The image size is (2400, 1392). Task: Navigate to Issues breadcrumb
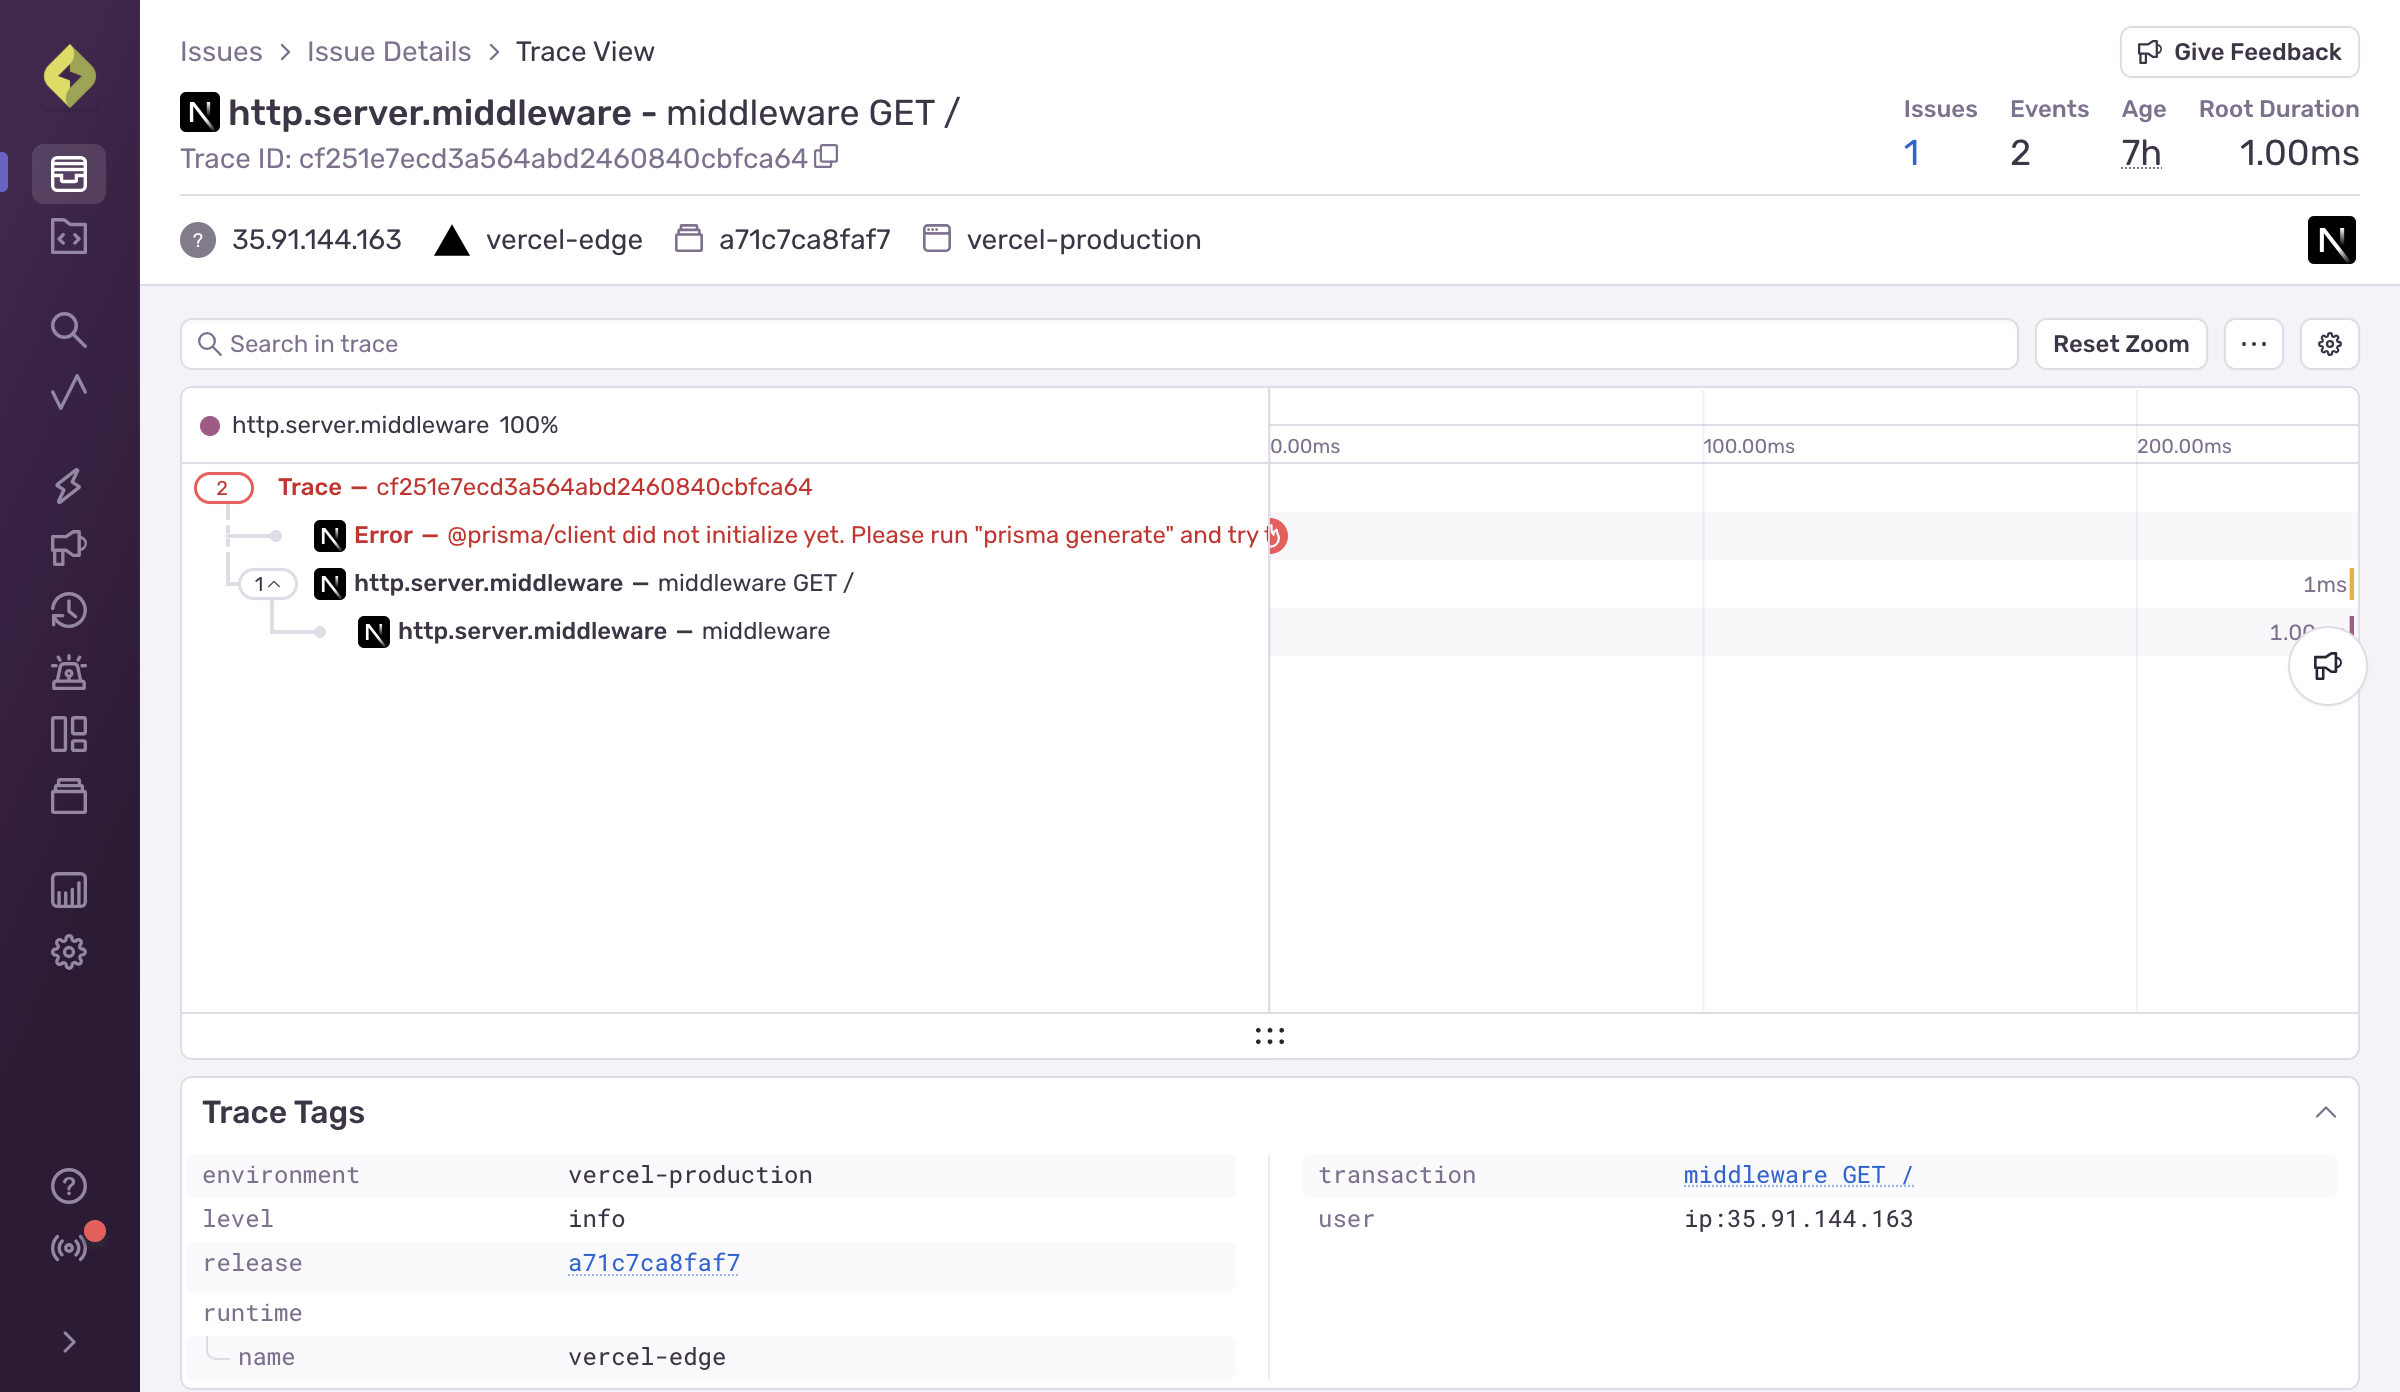click(x=221, y=52)
